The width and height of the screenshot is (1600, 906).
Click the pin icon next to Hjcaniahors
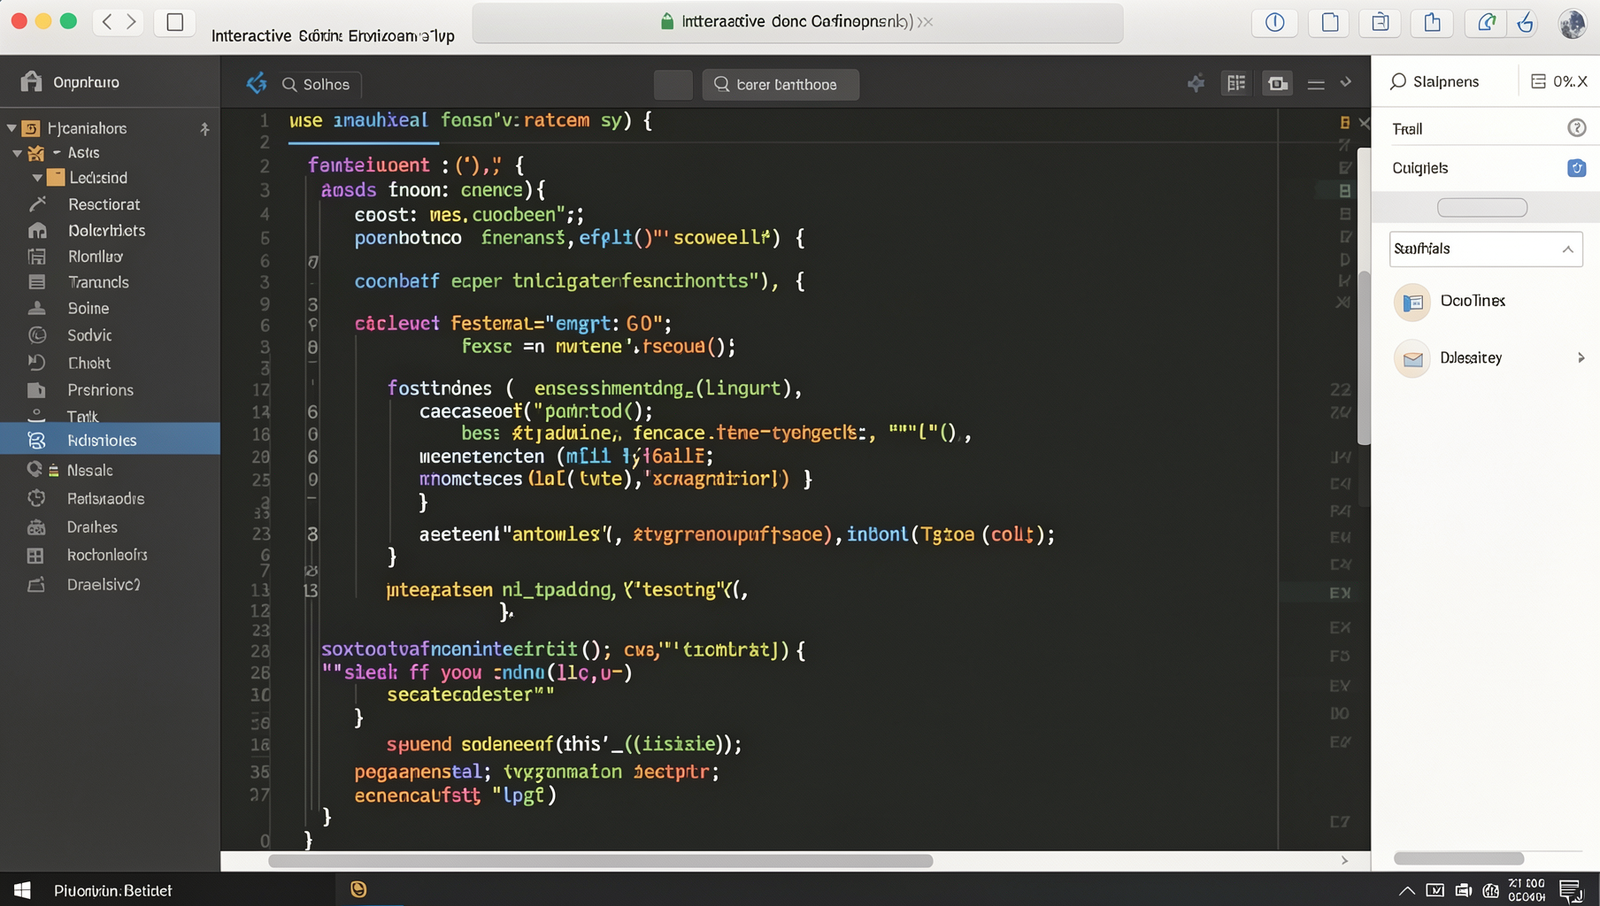tap(204, 129)
